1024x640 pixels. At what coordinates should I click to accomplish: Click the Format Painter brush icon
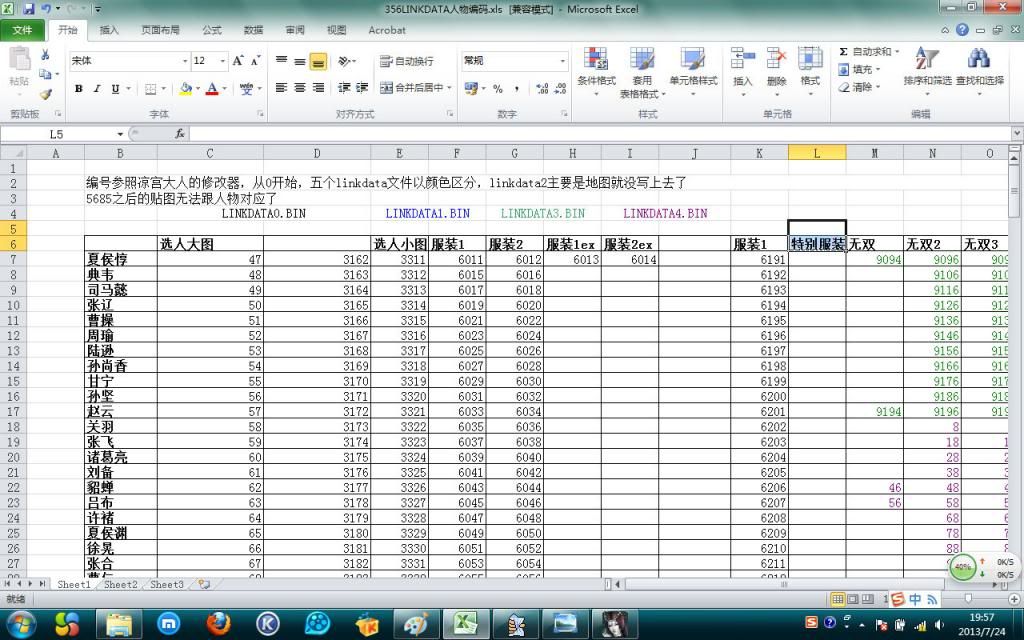[45, 95]
